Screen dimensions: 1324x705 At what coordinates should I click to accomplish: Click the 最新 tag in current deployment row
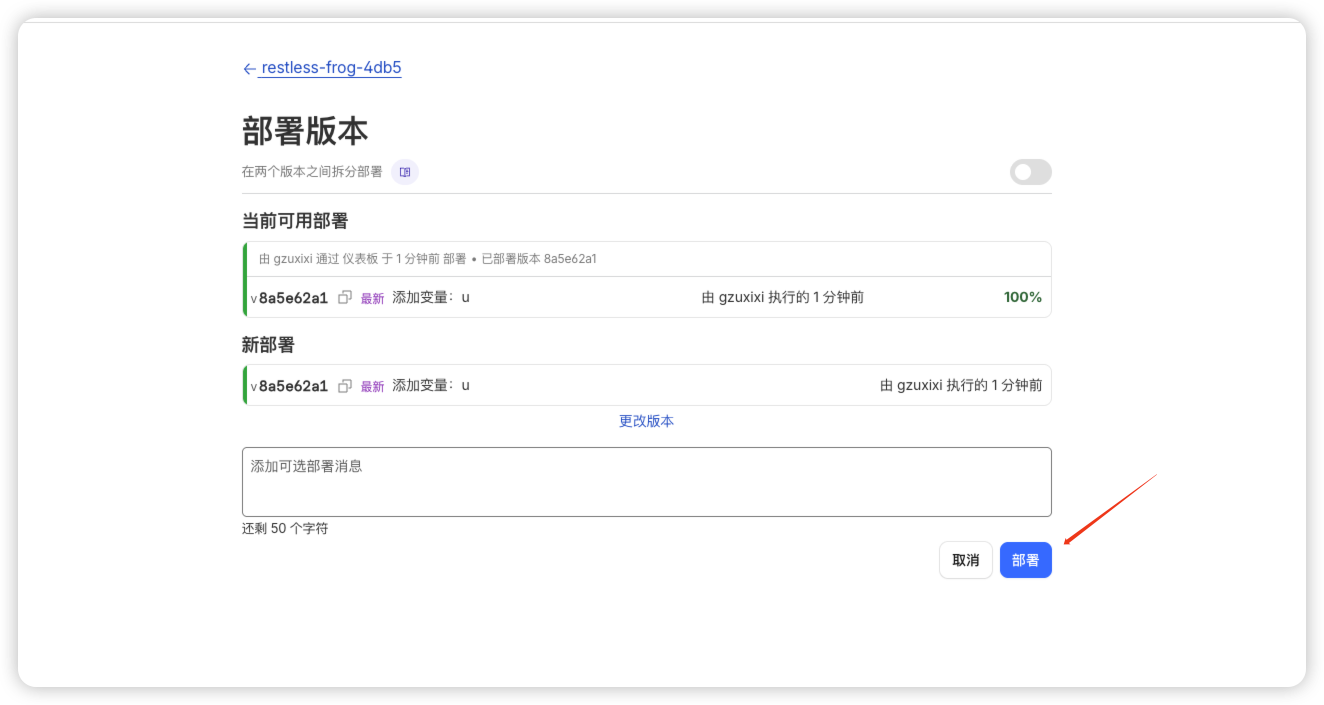(372, 298)
